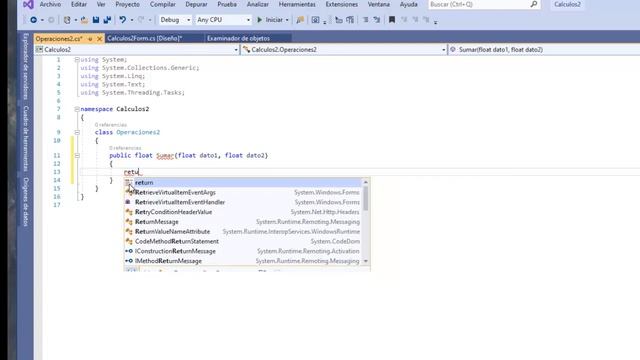Click the icon right of Find in Files
Screen dimensions: 640x360
(315, 20)
